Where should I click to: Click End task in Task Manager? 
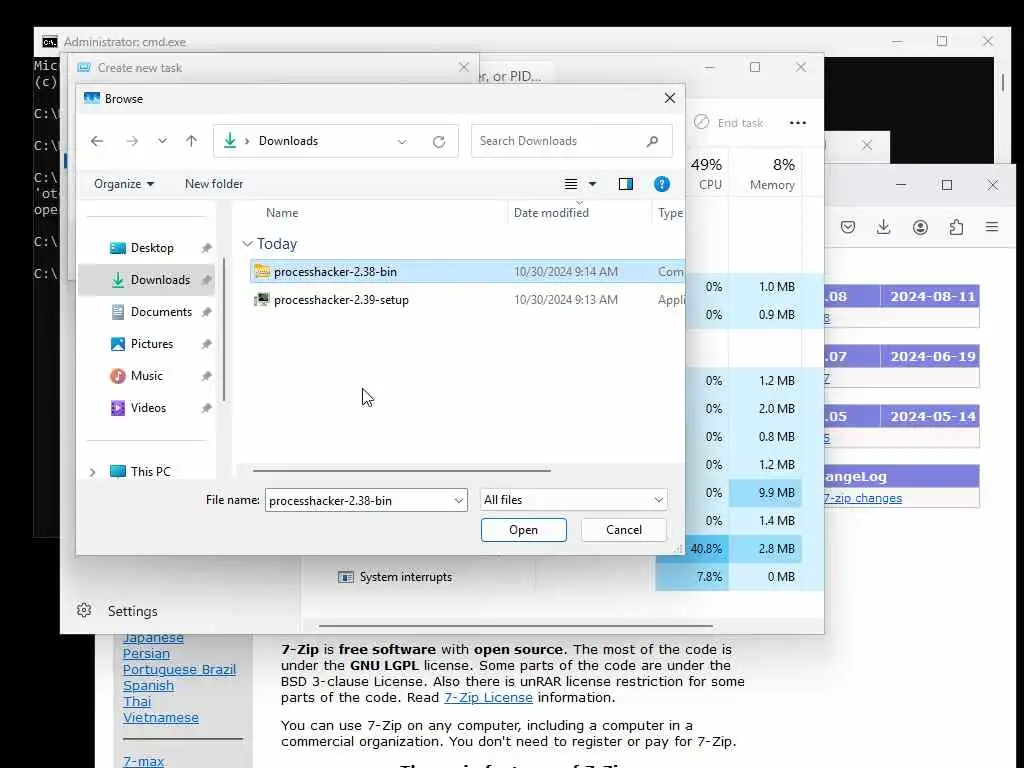click(729, 123)
